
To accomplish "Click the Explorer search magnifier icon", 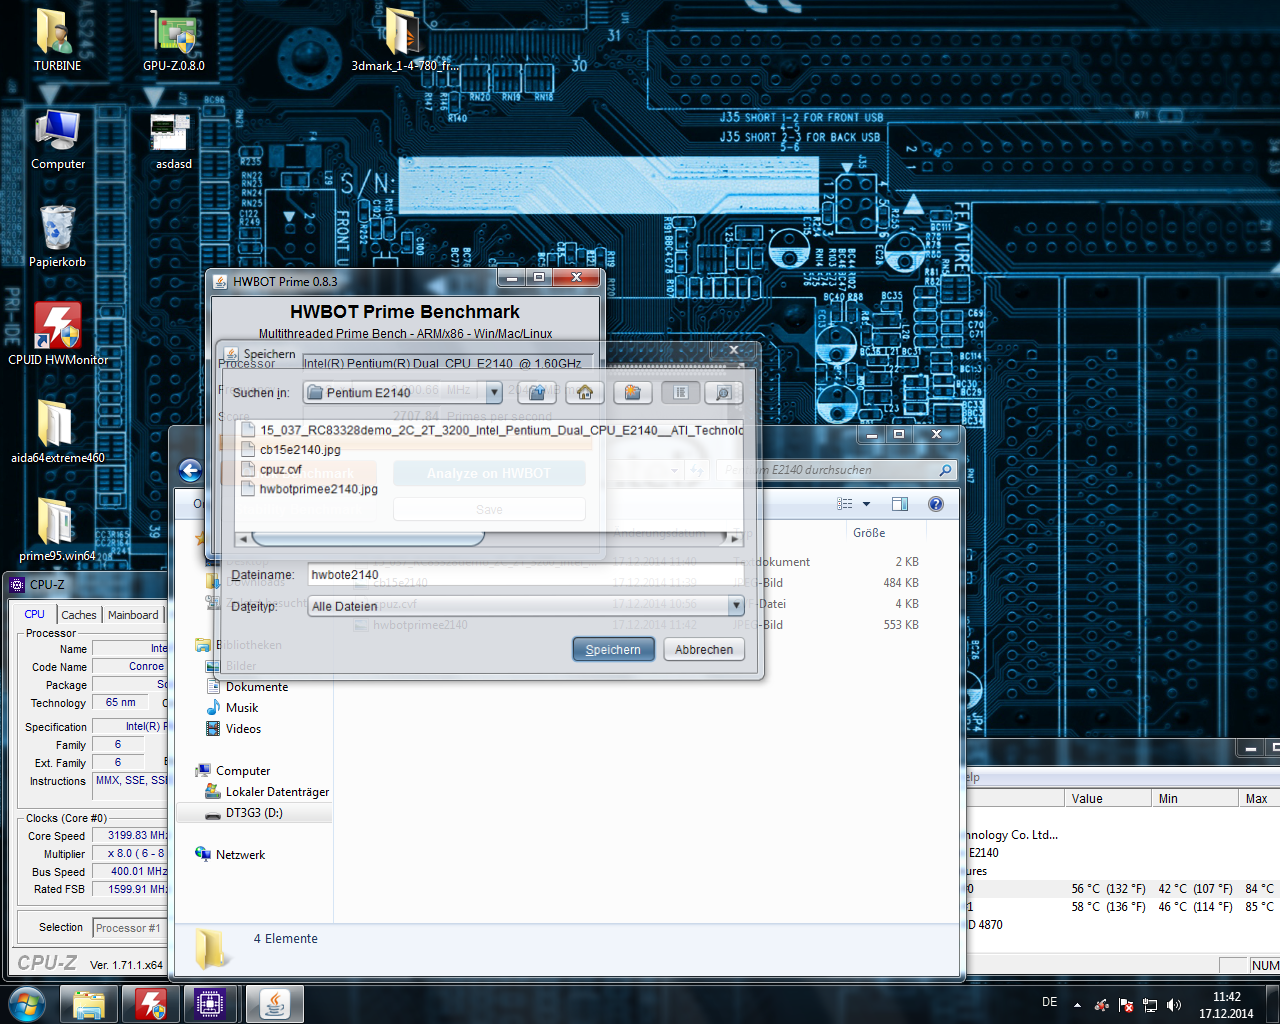I will [945, 470].
